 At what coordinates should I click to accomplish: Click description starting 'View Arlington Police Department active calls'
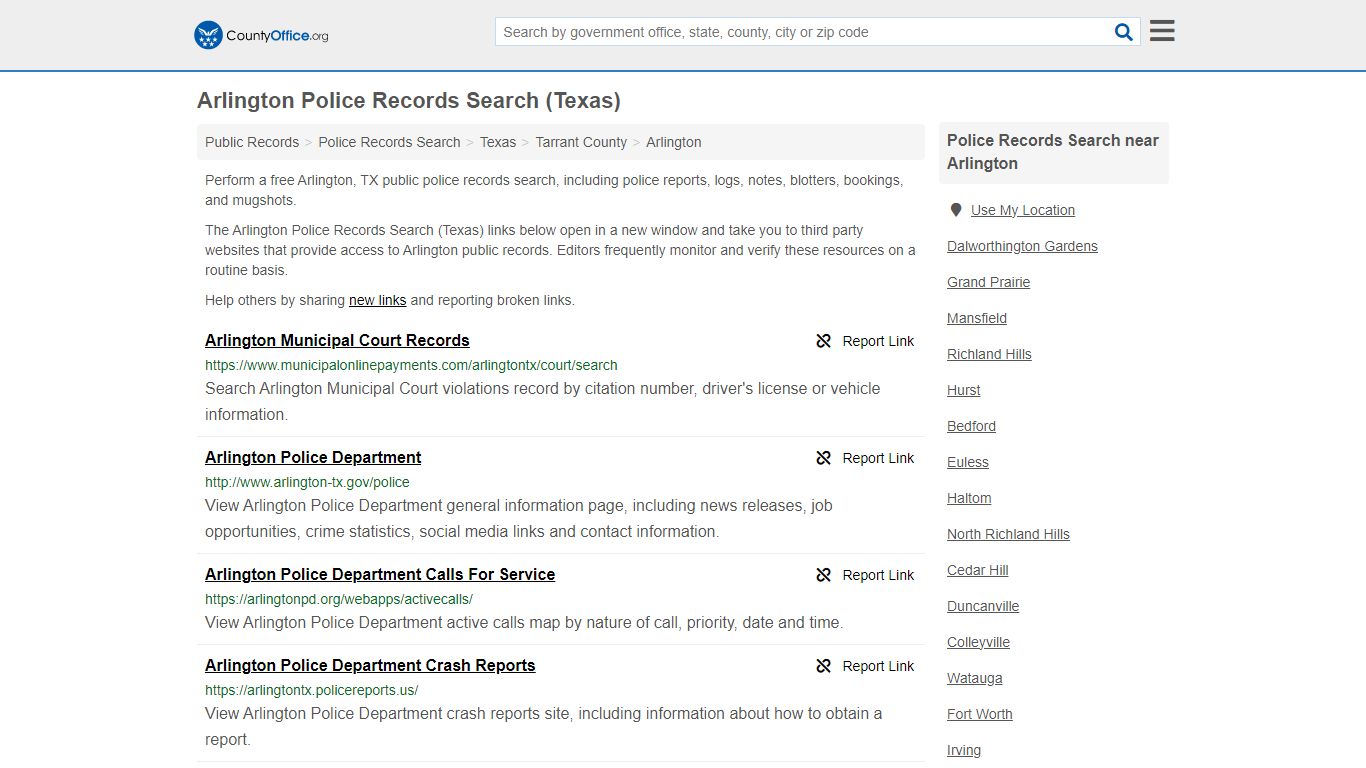[524, 622]
